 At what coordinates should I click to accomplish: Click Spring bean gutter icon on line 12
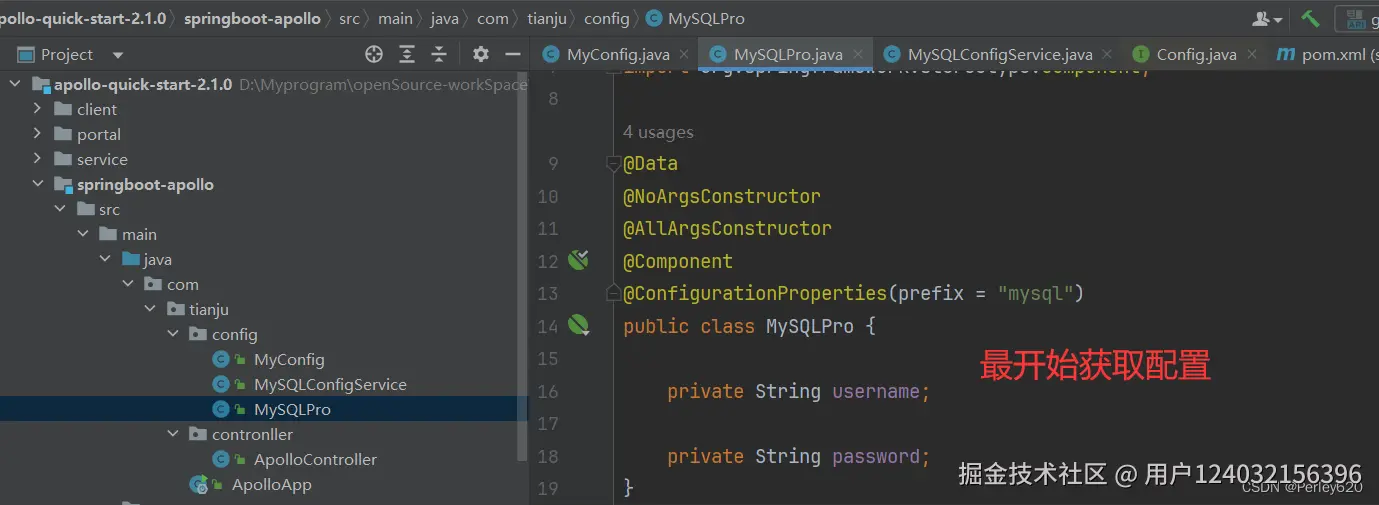[578, 260]
